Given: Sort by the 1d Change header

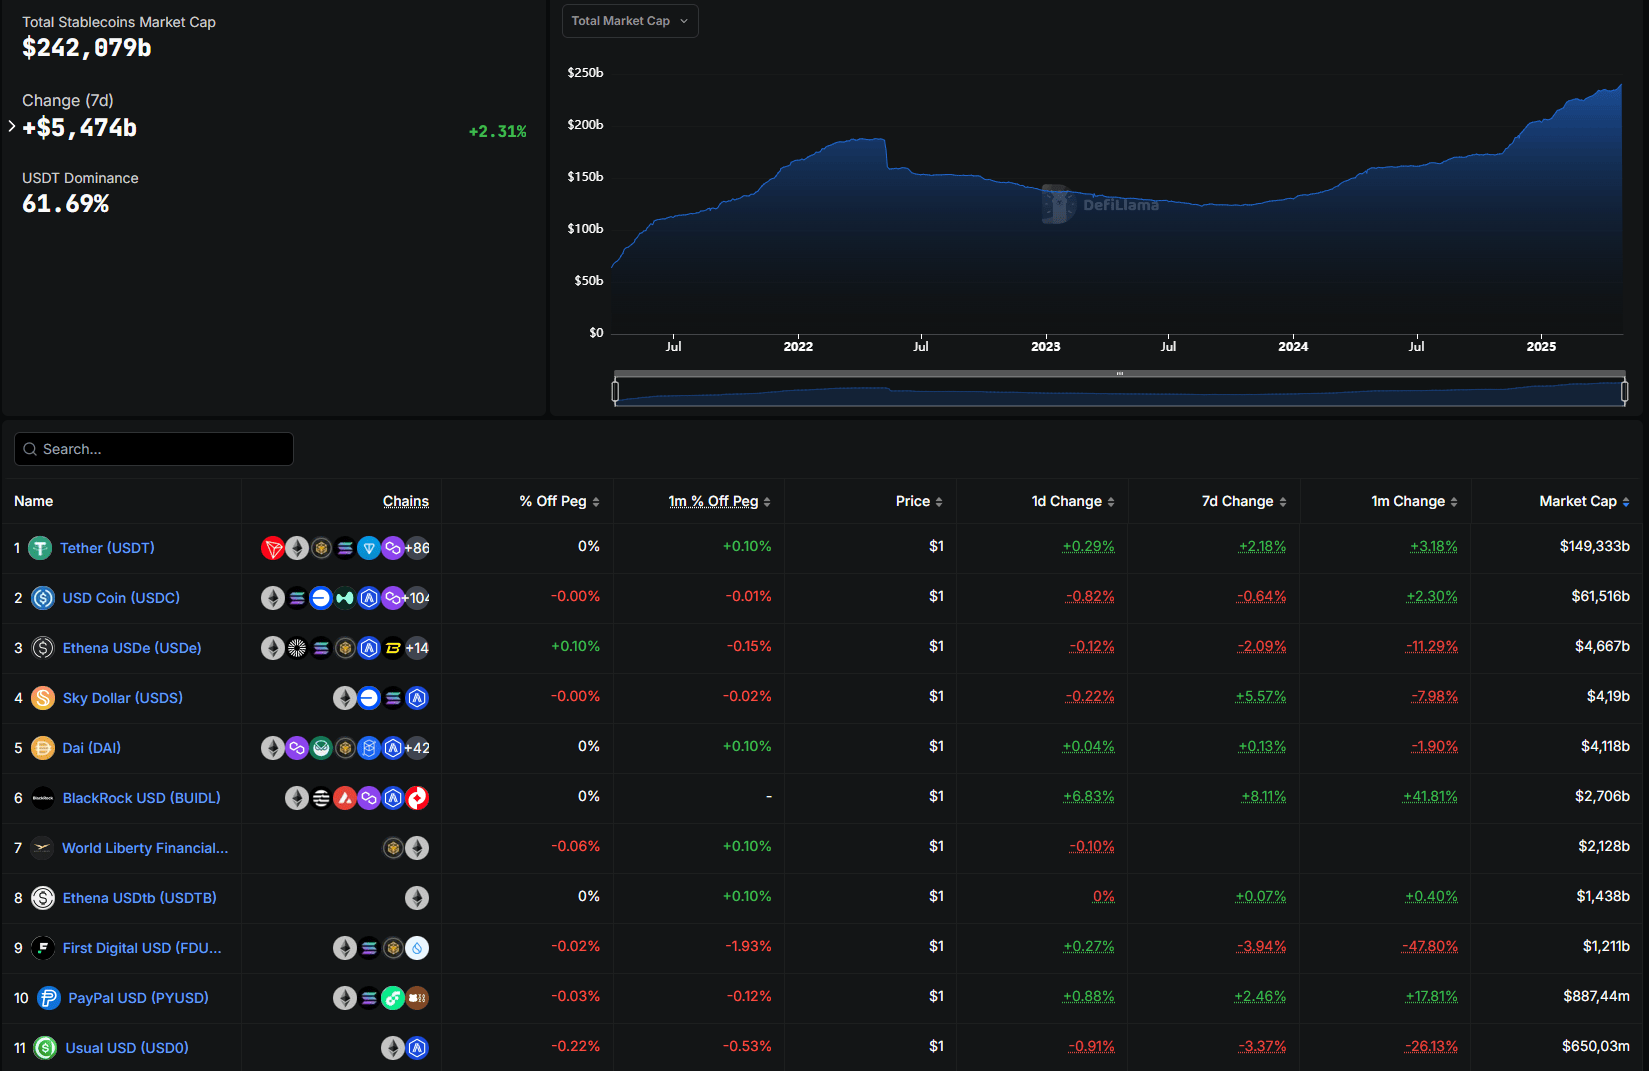Looking at the screenshot, I should (1072, 501).
